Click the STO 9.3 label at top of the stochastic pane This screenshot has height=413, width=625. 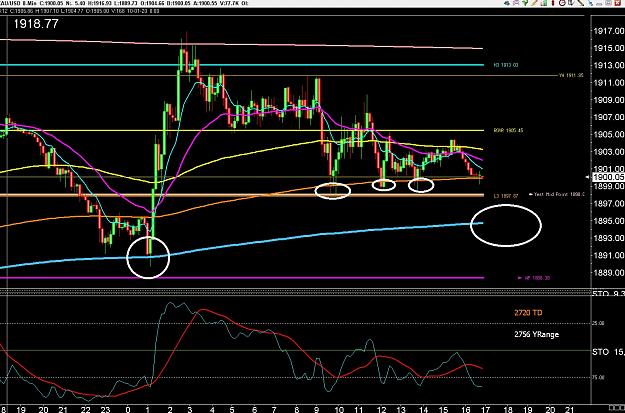click(608, 294)
